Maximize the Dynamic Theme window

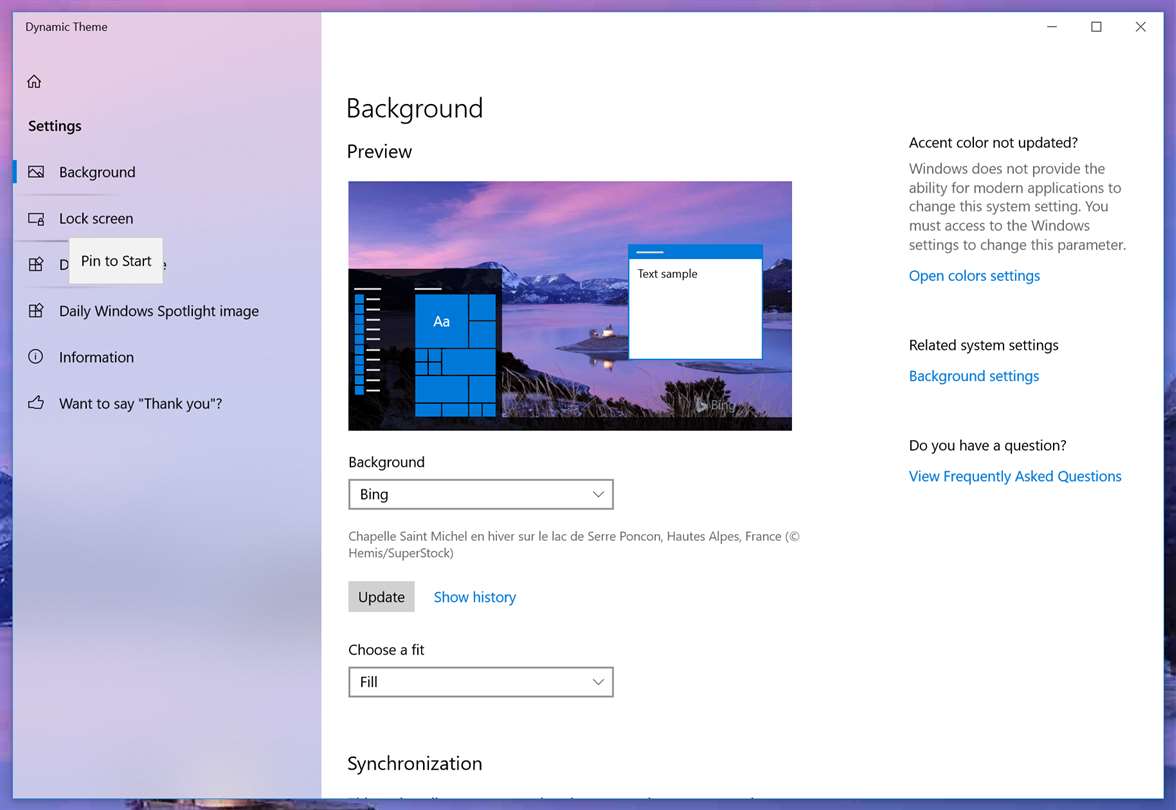pos(1096,27)
